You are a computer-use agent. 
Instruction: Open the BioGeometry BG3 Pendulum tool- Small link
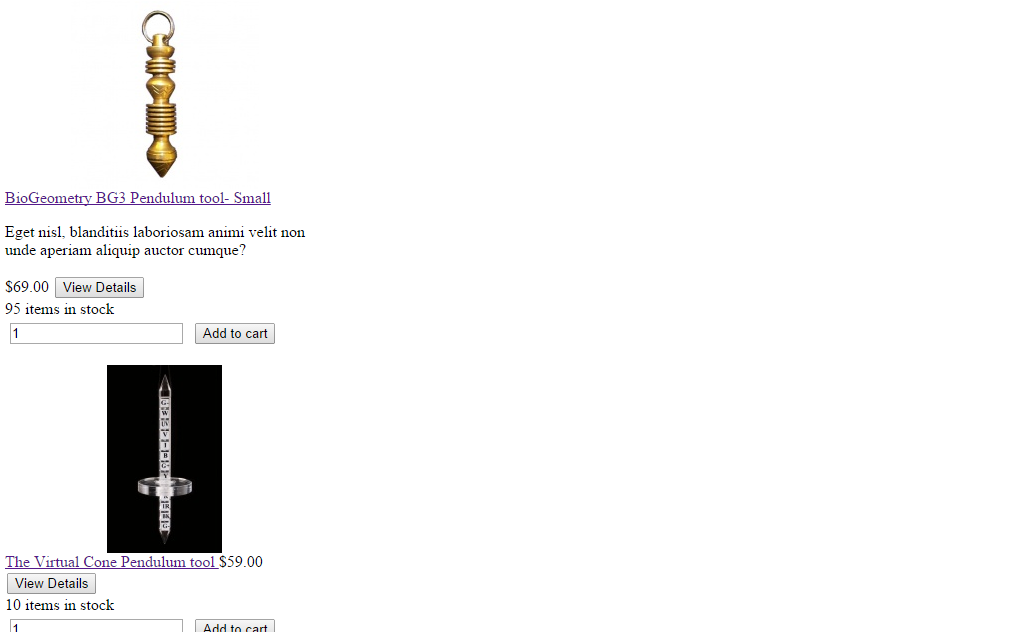click(x=138, y=198)
